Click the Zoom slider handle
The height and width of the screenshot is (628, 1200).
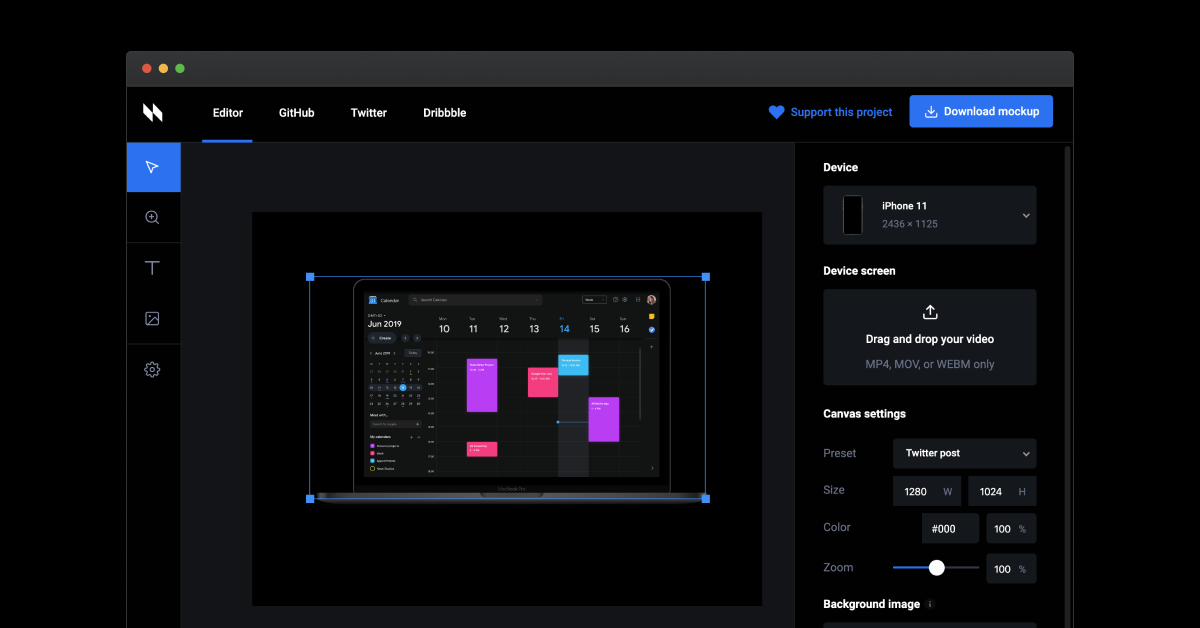click(x=936, y=568)
